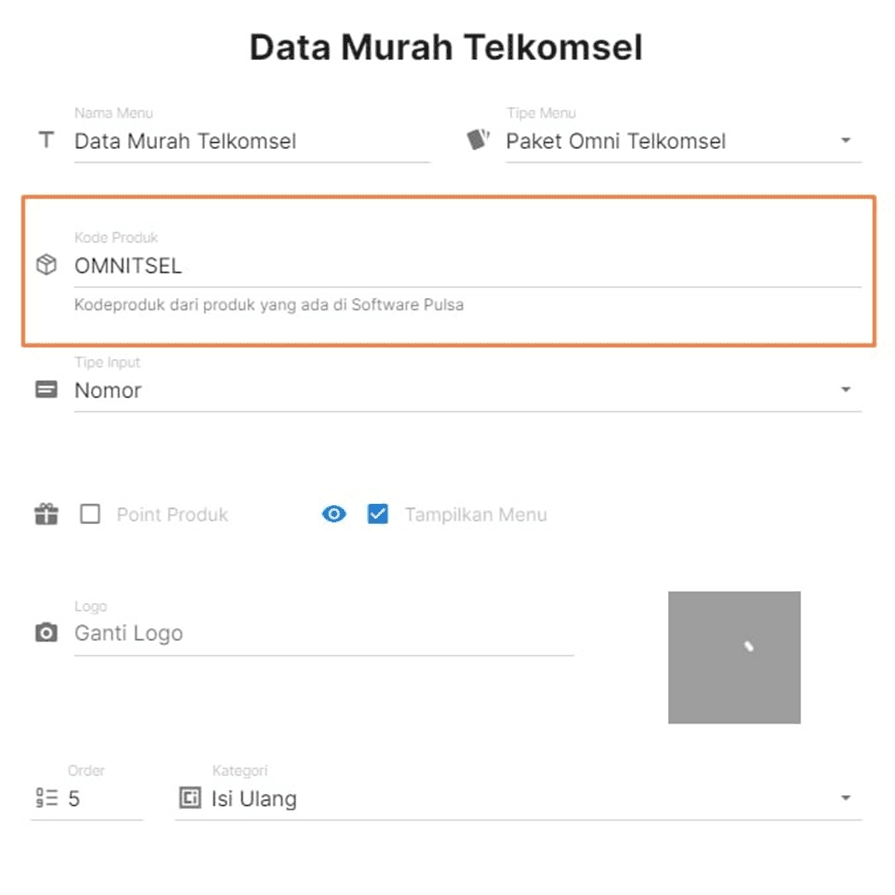Click the camera icon beside Ganti Logo

click(x=46, y=633)
